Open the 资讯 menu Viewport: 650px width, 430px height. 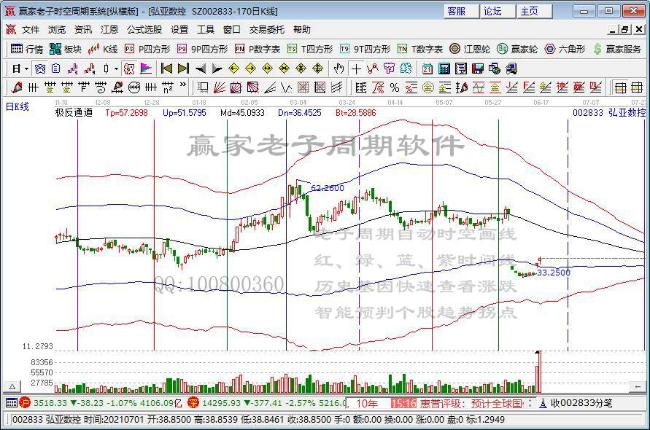click(83, 29)
